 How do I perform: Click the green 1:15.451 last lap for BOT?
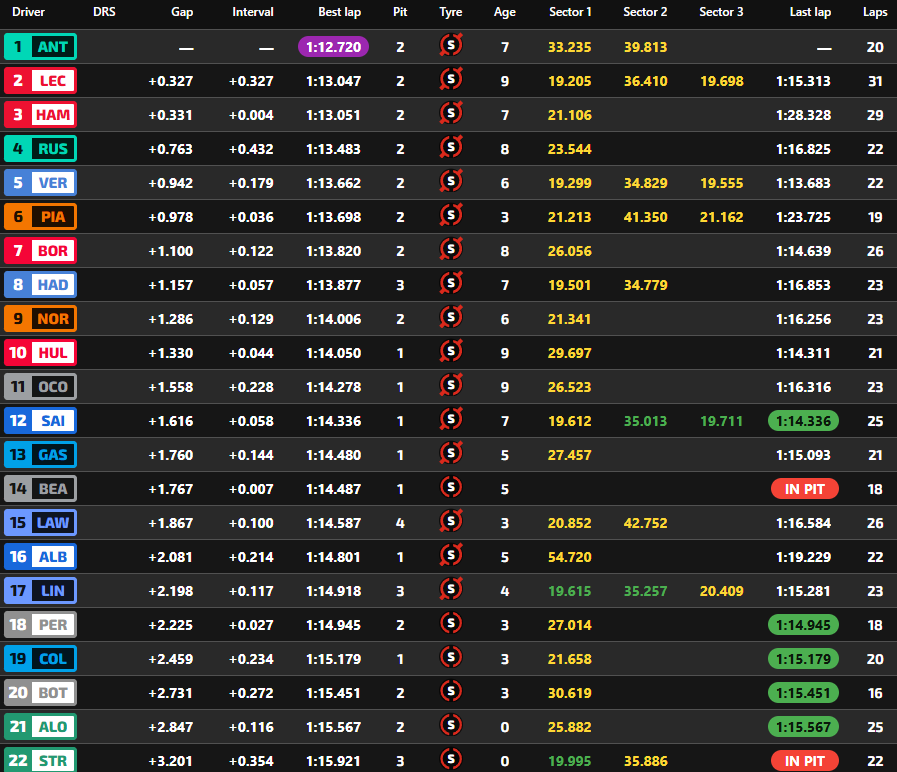[803, 693]
